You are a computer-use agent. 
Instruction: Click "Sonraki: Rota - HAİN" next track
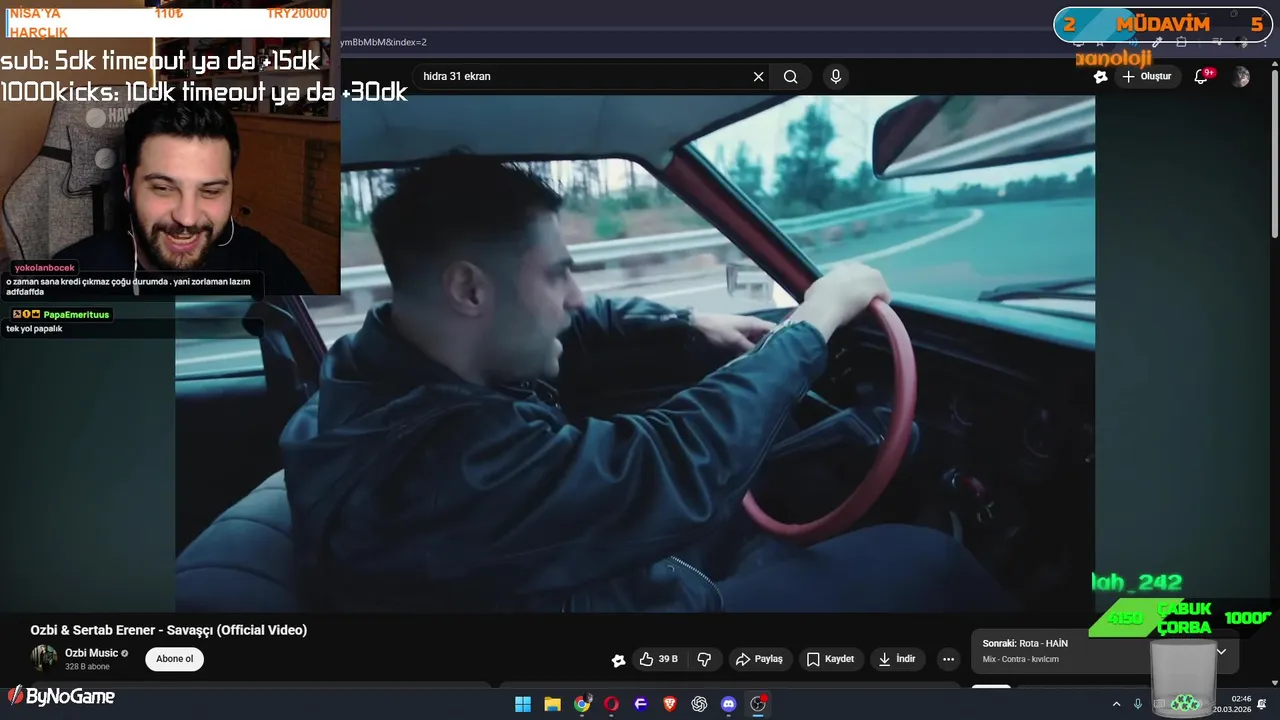[x=1025, y=644]
